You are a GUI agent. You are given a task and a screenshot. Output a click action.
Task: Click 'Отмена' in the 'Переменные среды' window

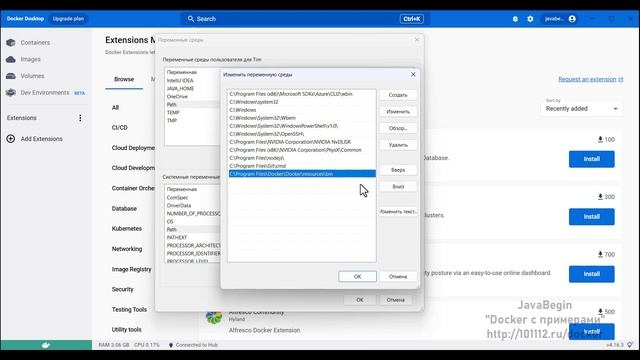(396, 300)
